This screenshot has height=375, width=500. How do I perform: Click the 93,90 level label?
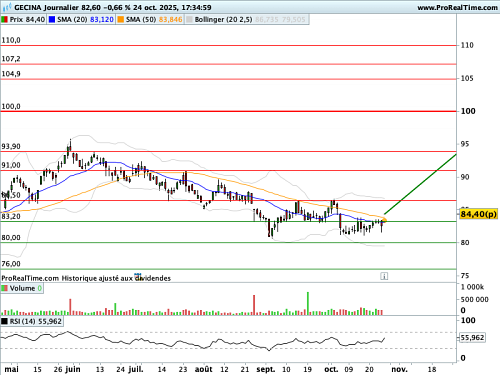(x=11, y=146)
